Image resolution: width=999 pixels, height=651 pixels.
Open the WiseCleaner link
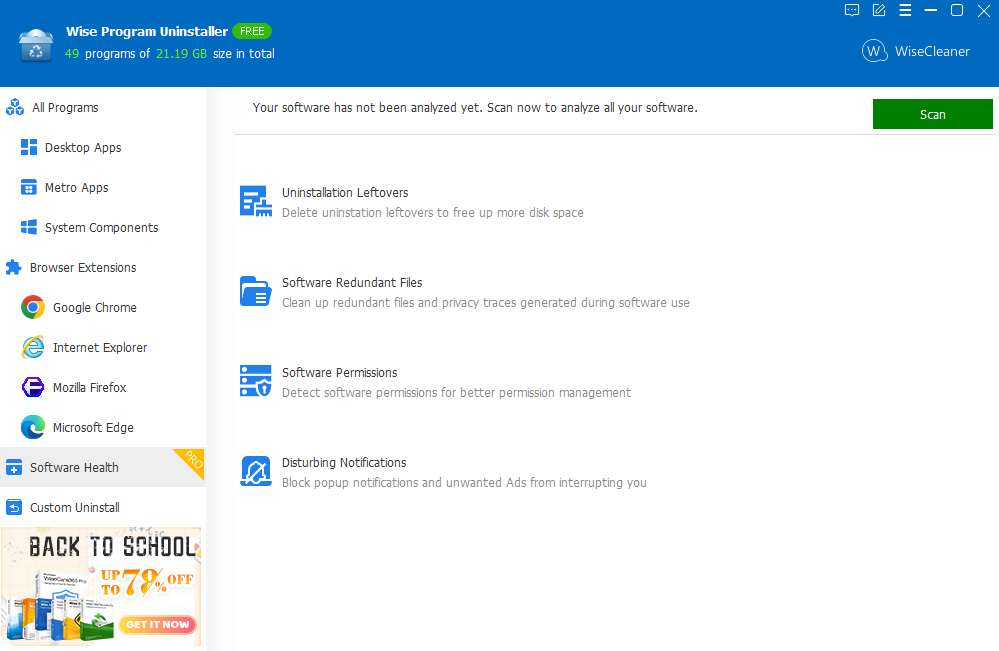[916, 51]
